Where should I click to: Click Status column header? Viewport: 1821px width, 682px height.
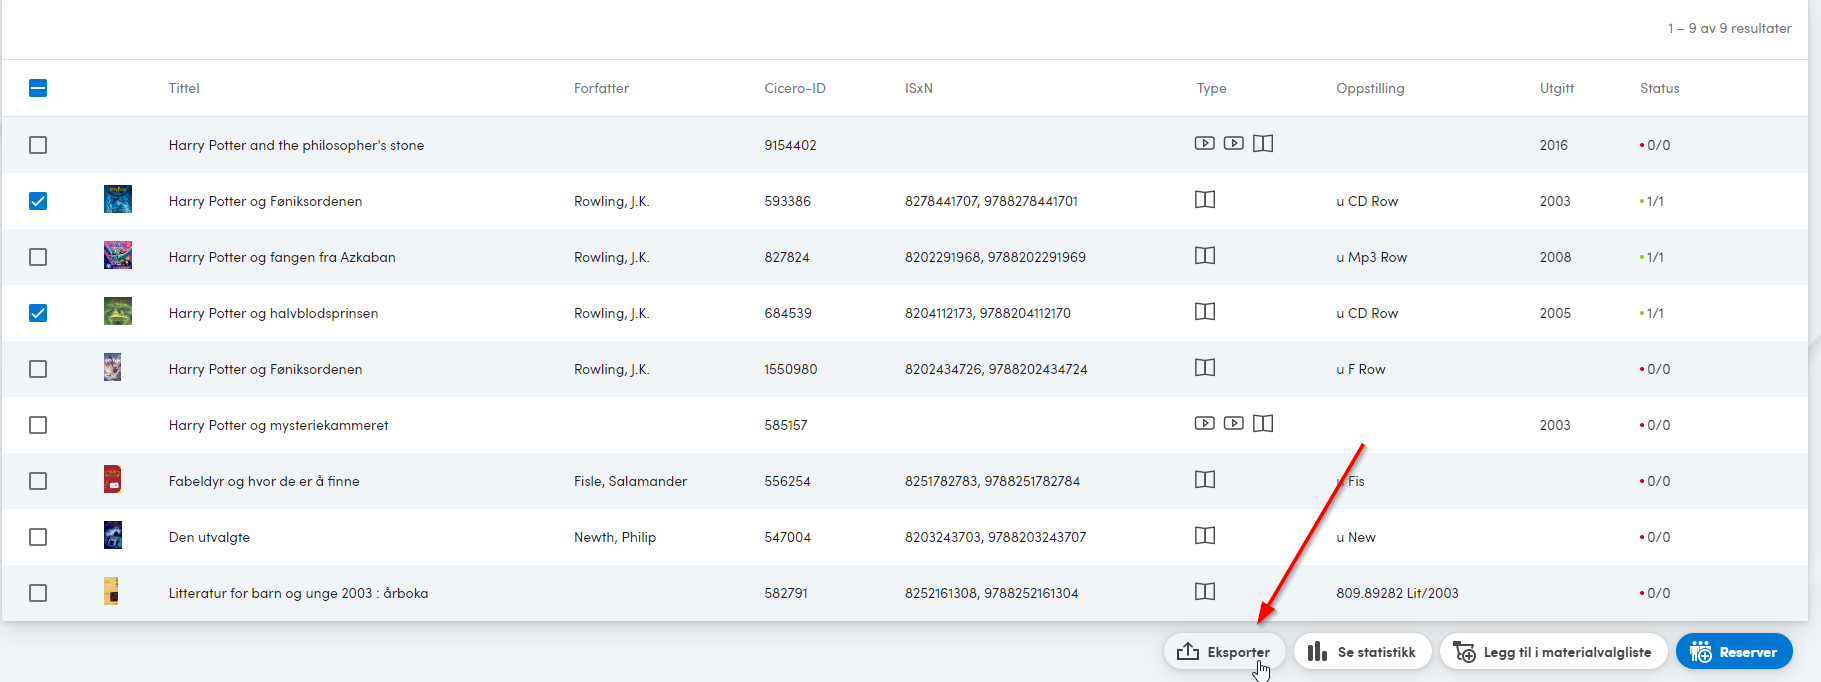coord(1660,88)
